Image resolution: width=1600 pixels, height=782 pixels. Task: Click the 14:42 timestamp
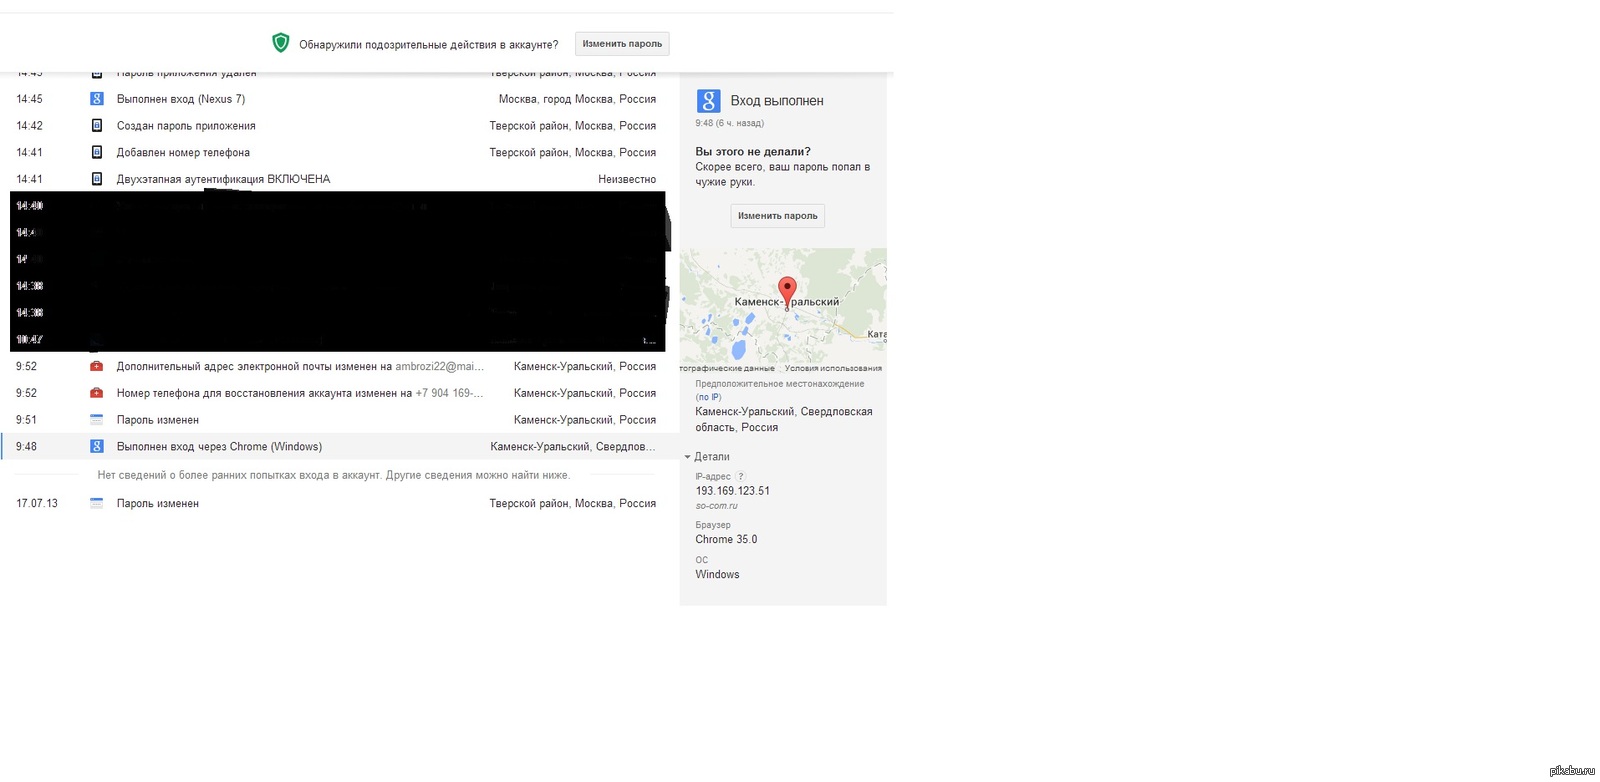click(29, 126)
